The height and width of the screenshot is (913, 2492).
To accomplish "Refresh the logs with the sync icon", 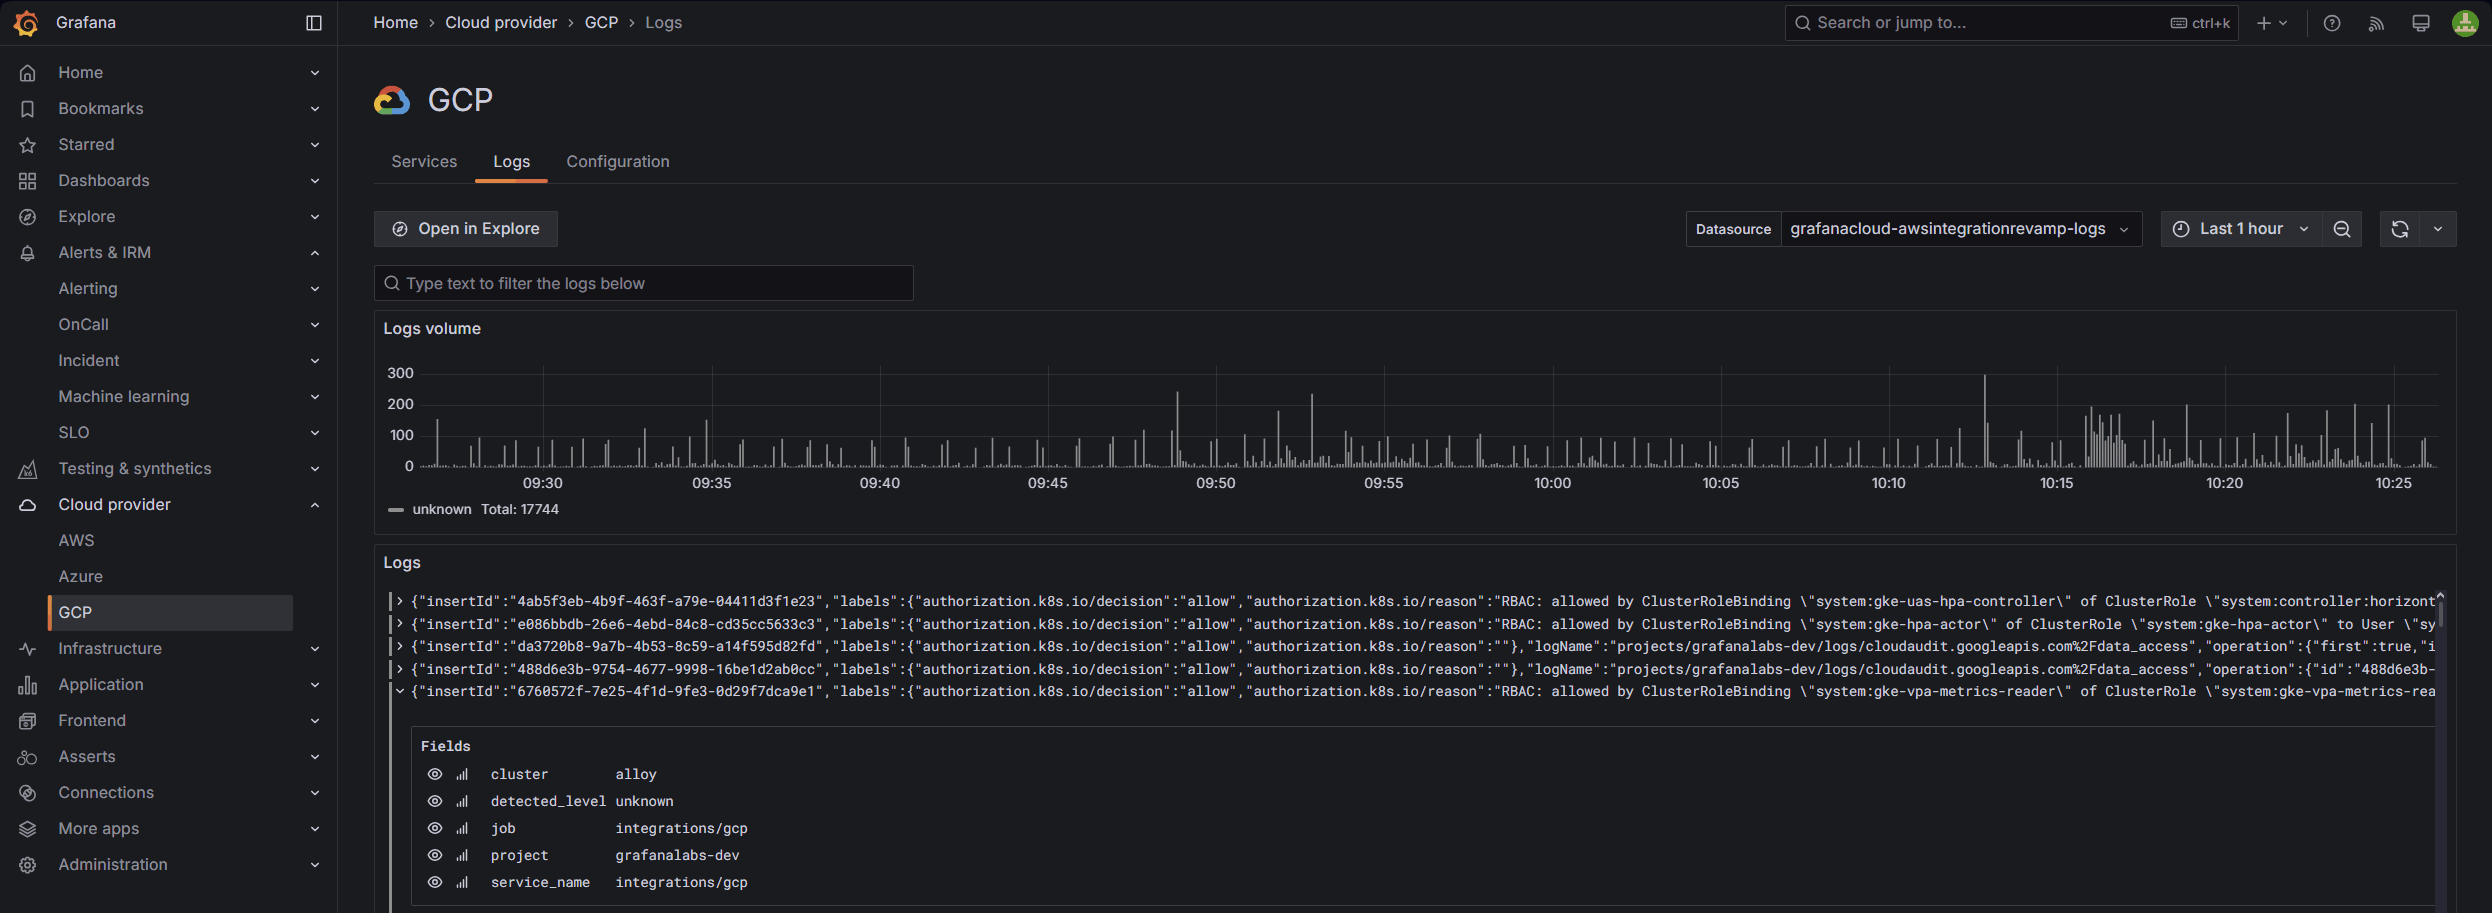I will point(2399,228).
